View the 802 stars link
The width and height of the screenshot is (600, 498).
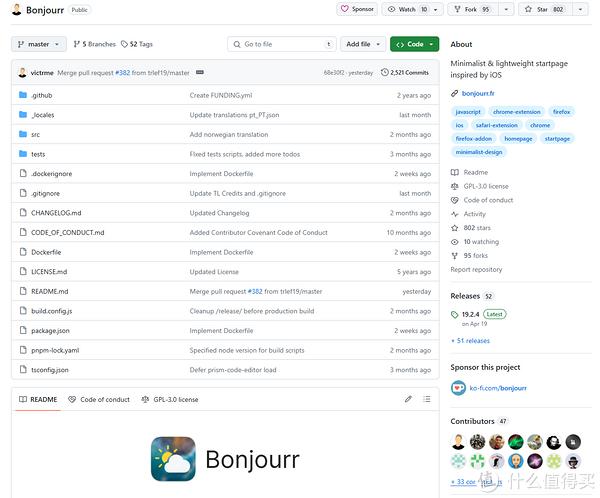click(471, 228)
